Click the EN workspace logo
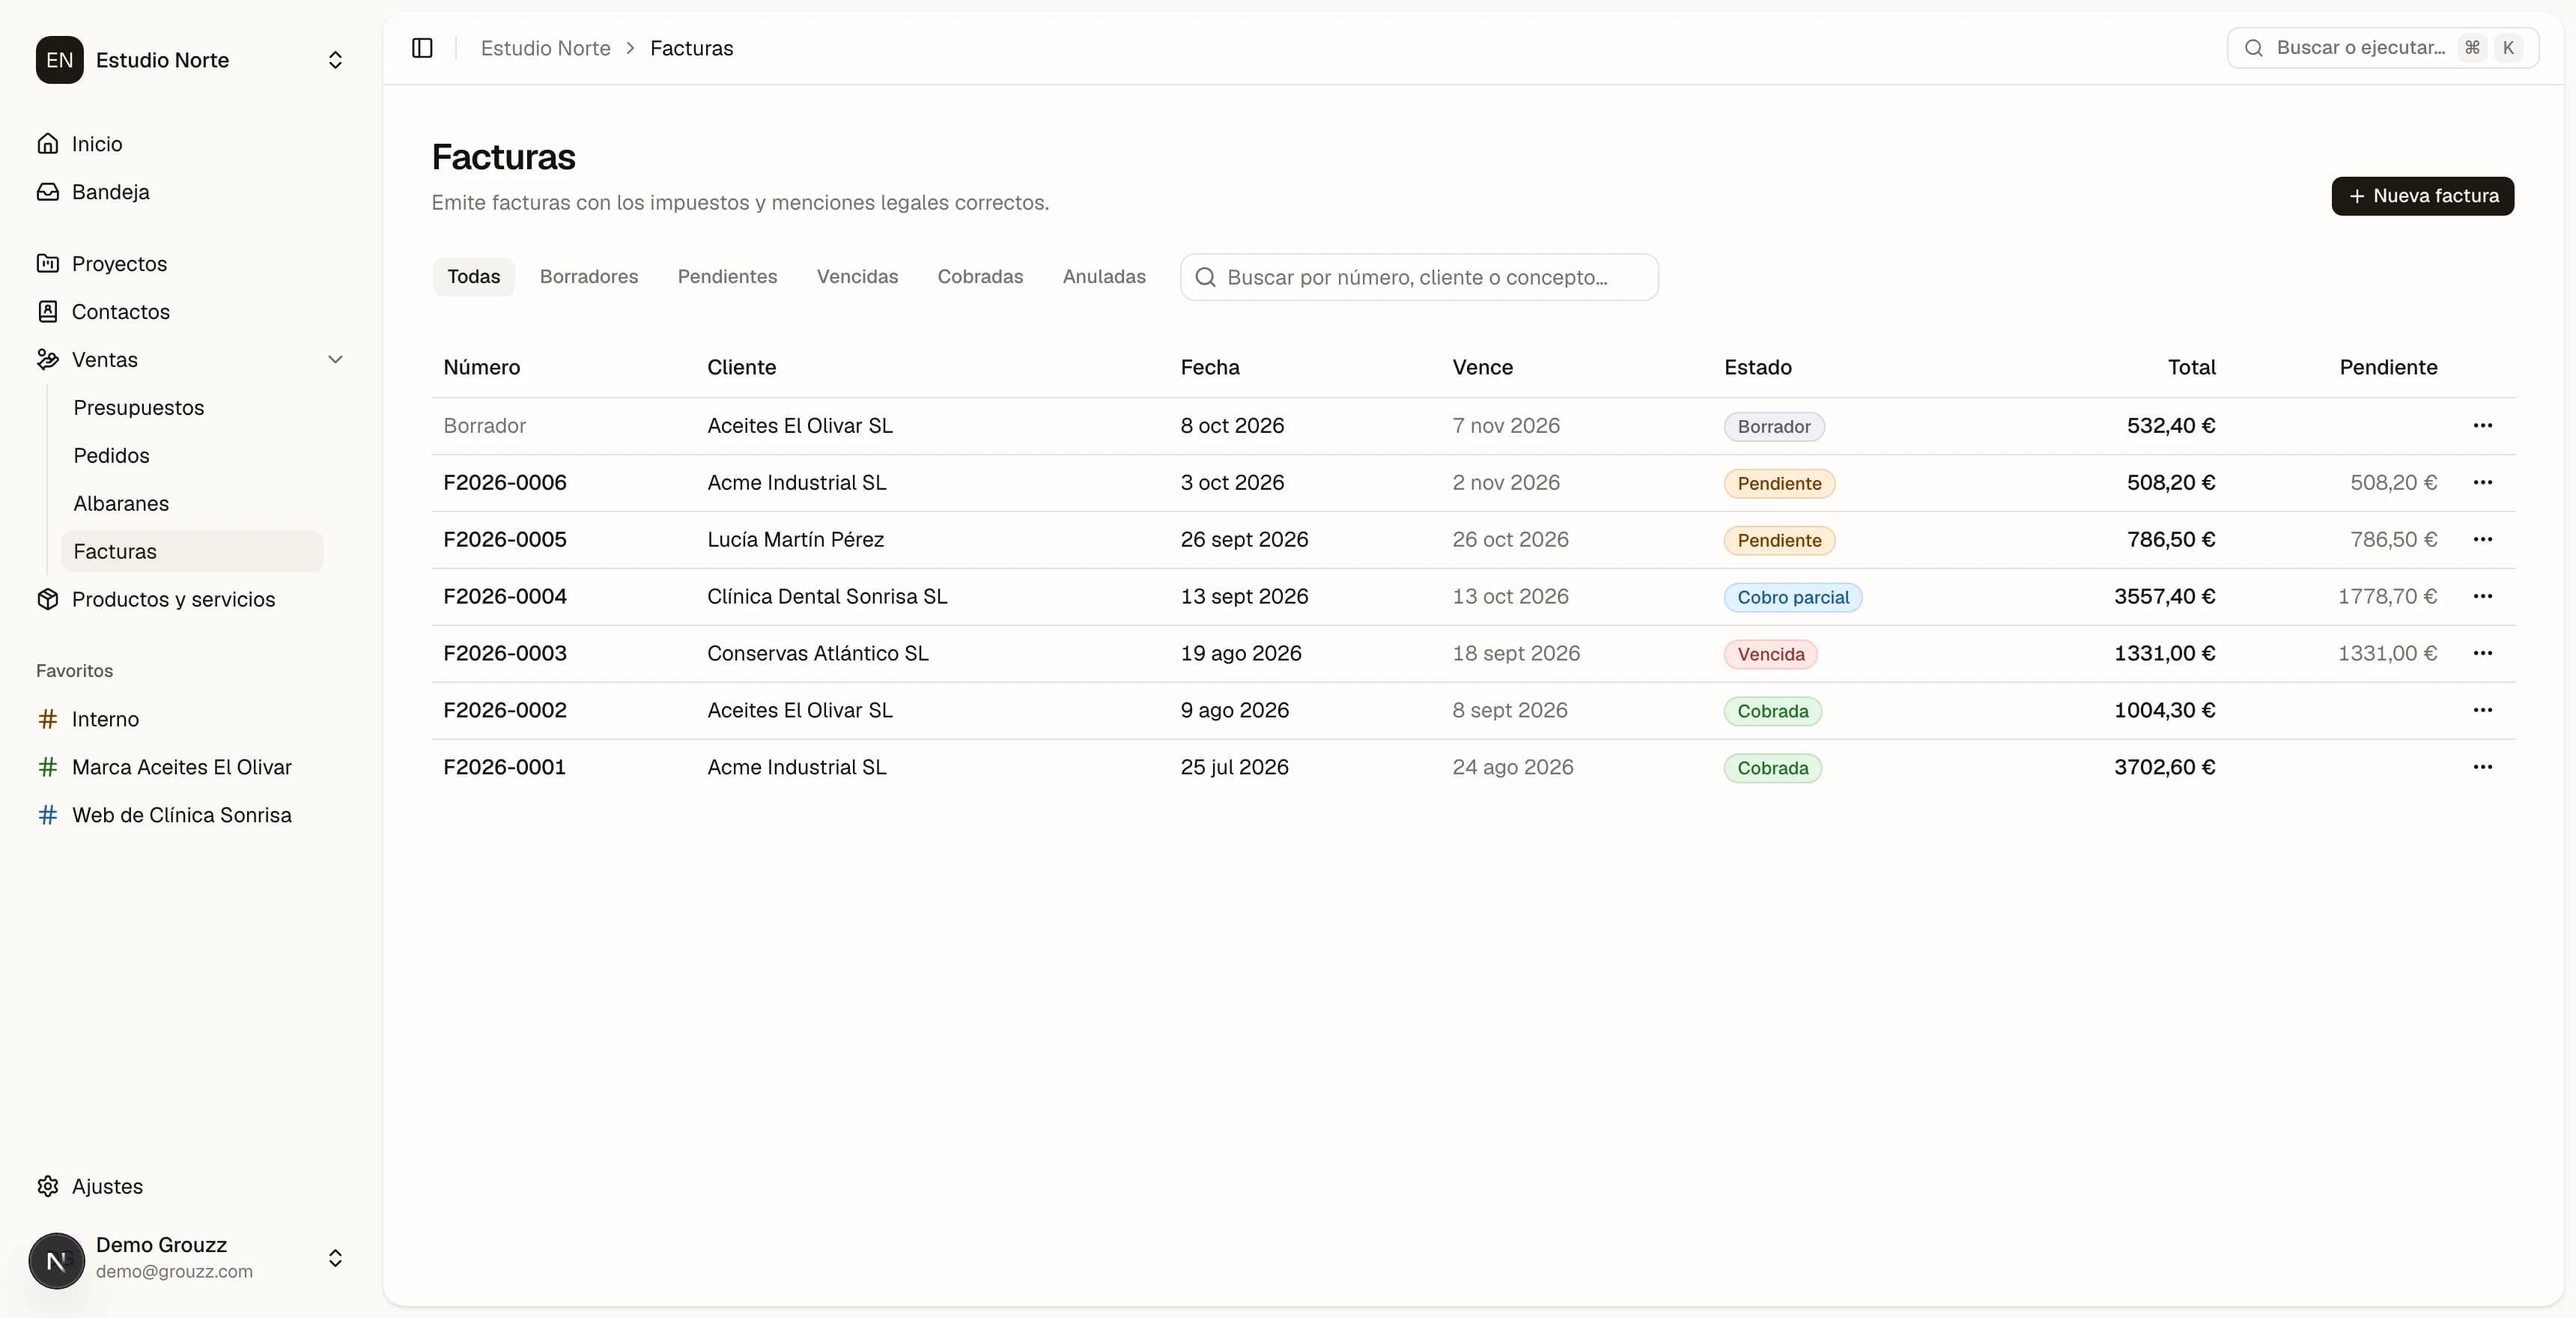The height and width of the screenshot is (1318, 2576). (59, 60)
